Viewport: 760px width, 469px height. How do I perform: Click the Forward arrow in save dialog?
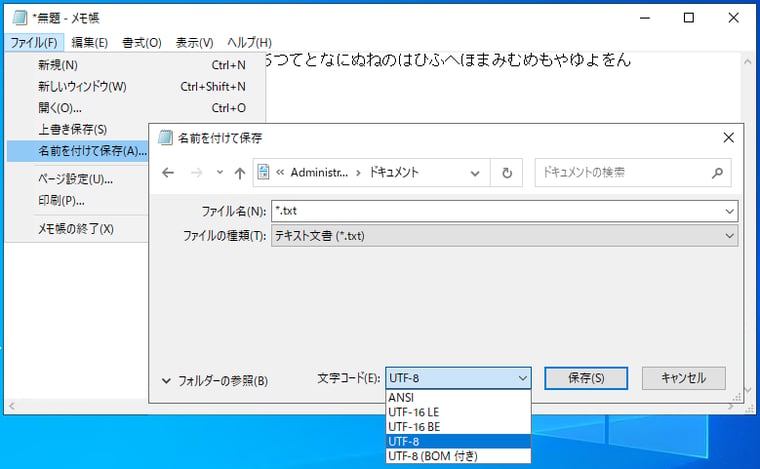pos(196,172)
